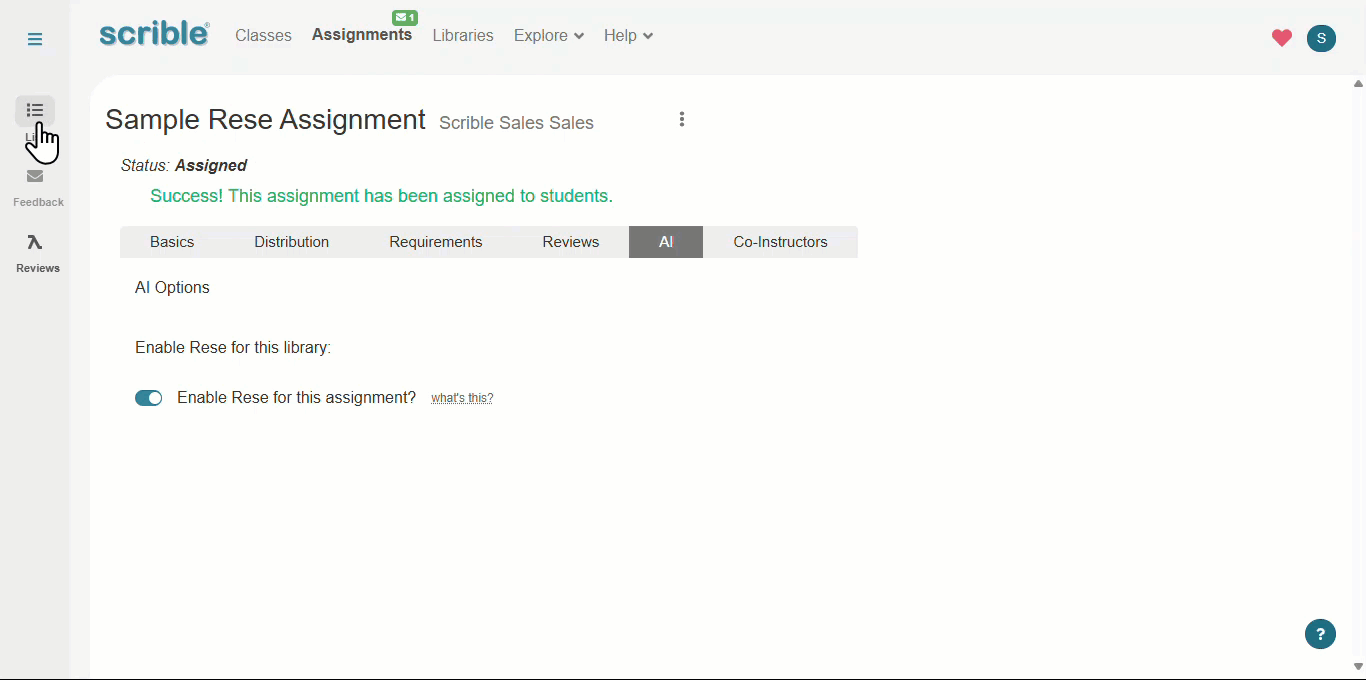The image size is (1366, 680).
Task: Click 'Enable Rese for this library:' text
Action: [233, 348]
